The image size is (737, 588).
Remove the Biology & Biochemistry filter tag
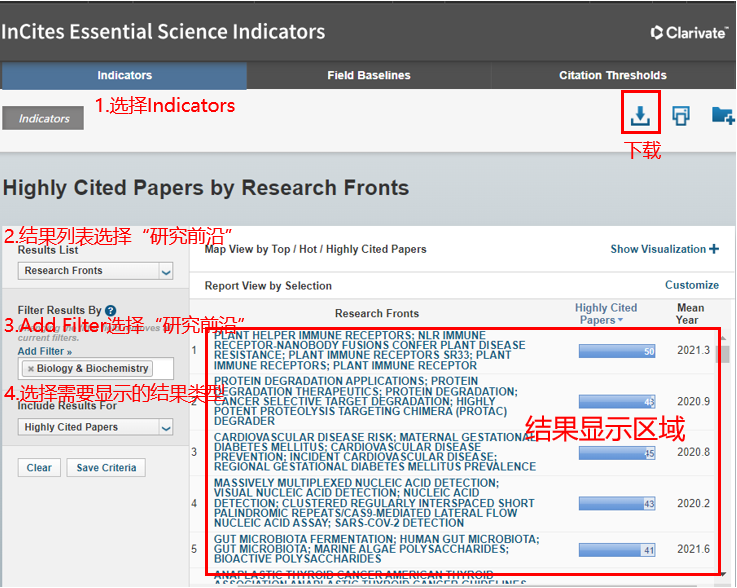click(x=31, y=368)
